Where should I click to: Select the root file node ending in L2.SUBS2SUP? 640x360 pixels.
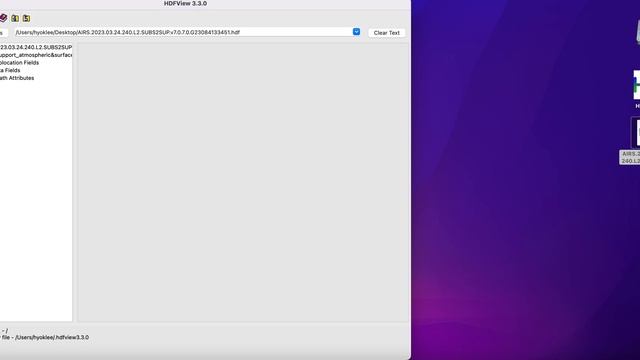[36, 47]
